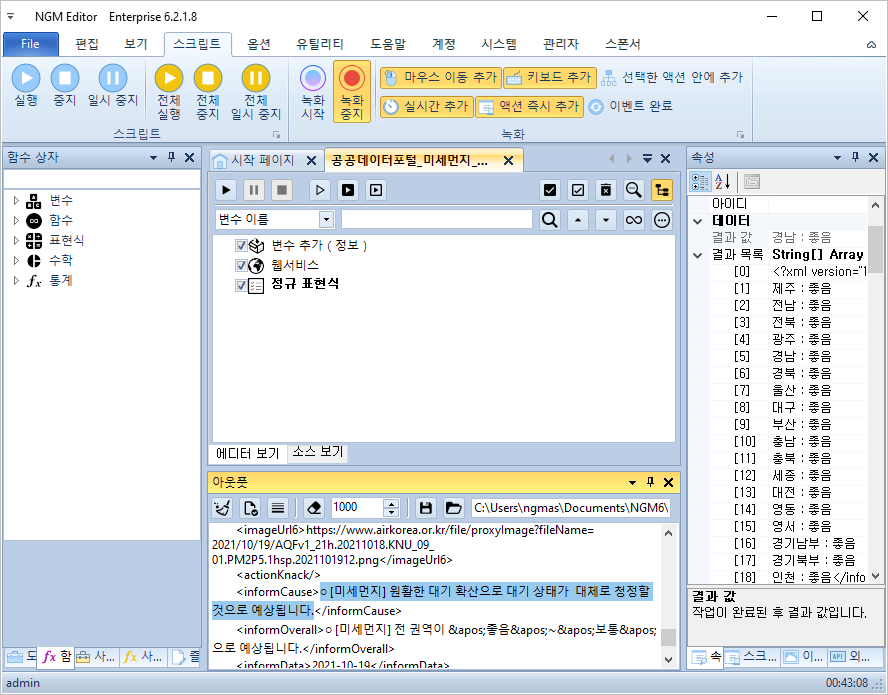Click the 키보드 추가 button
Image resolution: width=888 pixels, height=695 pixels.
pyautogui.click(x=550, y=78)
